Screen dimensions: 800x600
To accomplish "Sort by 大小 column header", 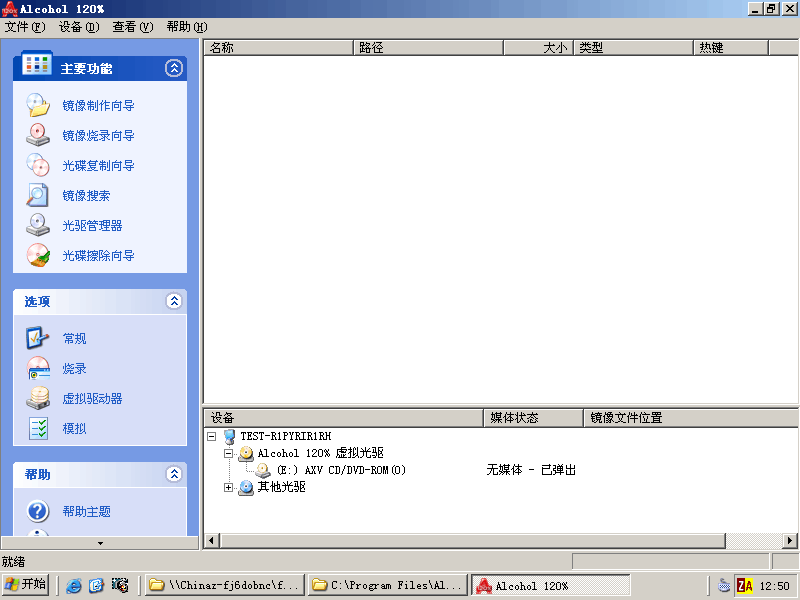I will click(x=539, y=48).
